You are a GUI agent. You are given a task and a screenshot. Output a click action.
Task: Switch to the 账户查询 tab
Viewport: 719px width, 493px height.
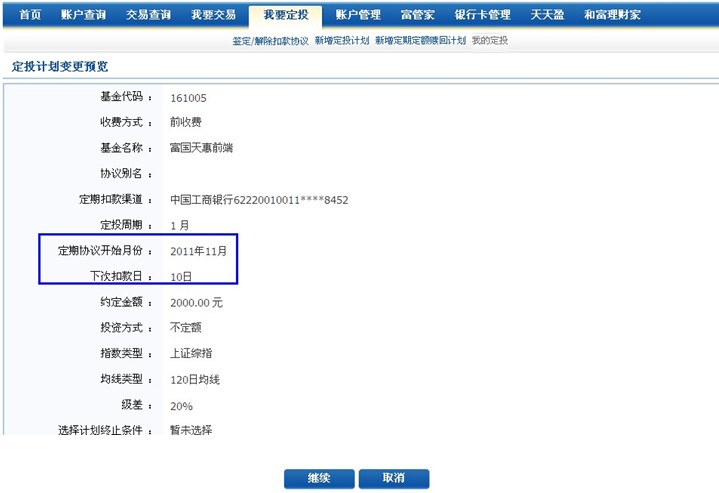[84, 15]
